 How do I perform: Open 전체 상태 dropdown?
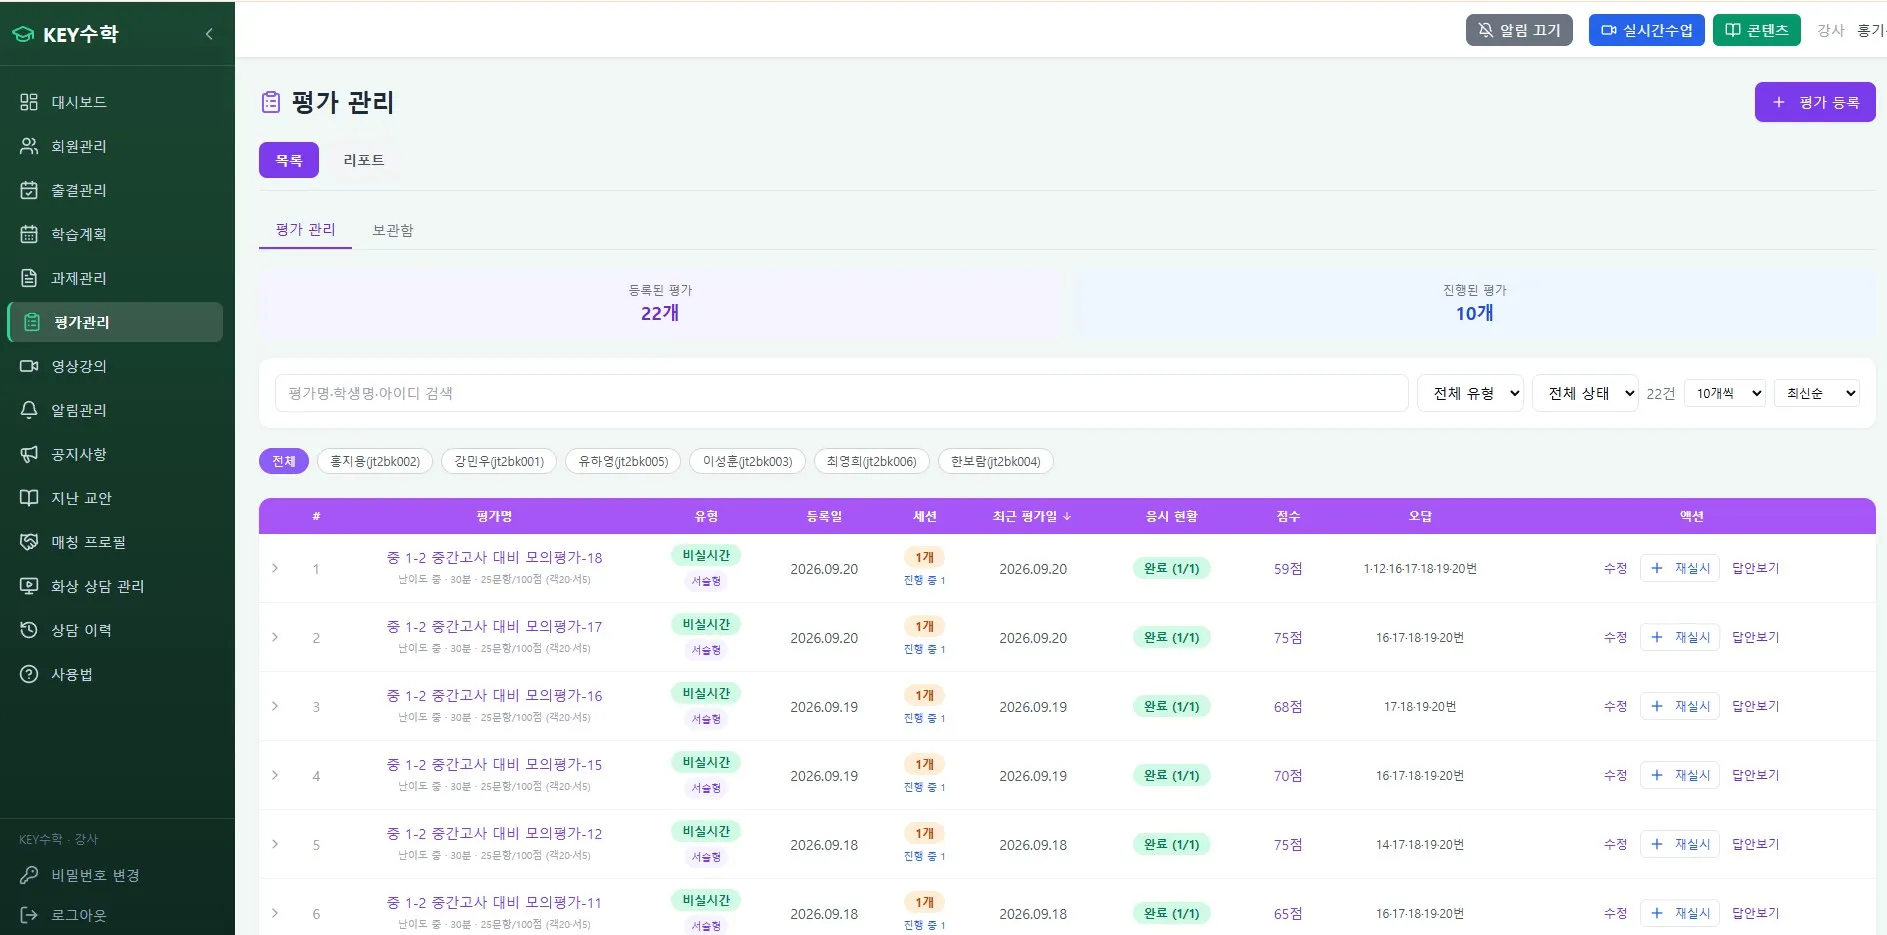(x=1585, y=393)
